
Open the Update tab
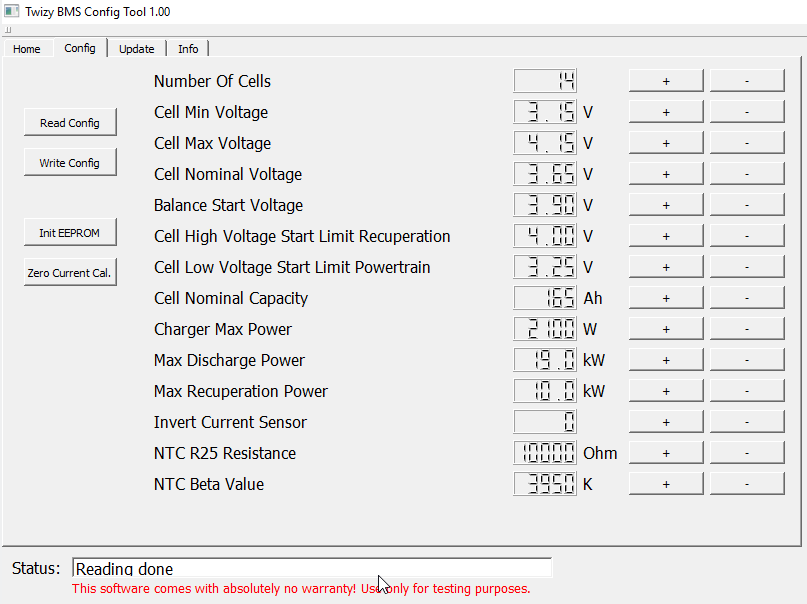136,49
